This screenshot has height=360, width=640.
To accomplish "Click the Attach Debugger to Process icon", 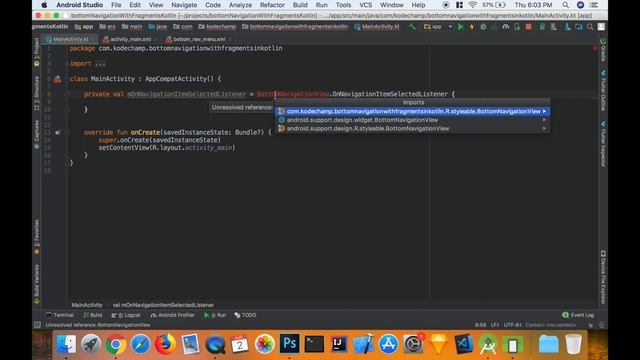I will click(517, 27).
